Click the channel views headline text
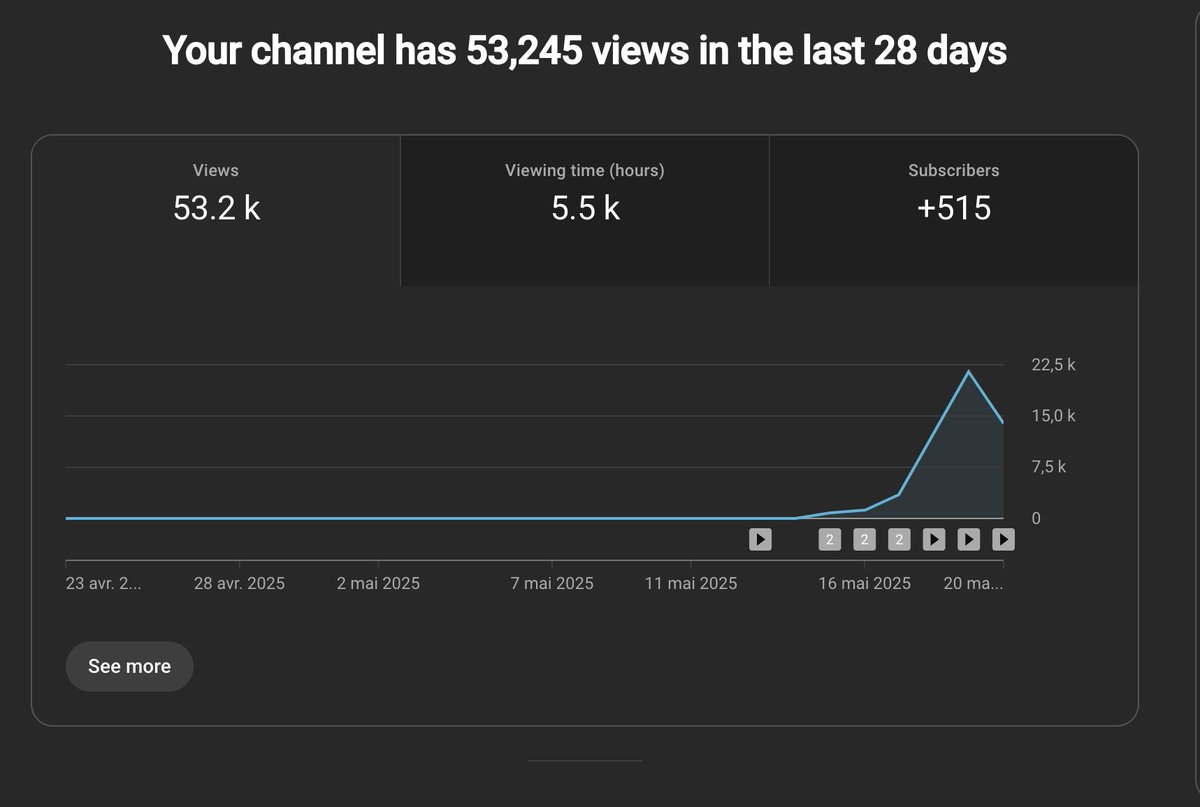Image resolution: width=1200 pixels, height=807 pixels. click(585, 50)
